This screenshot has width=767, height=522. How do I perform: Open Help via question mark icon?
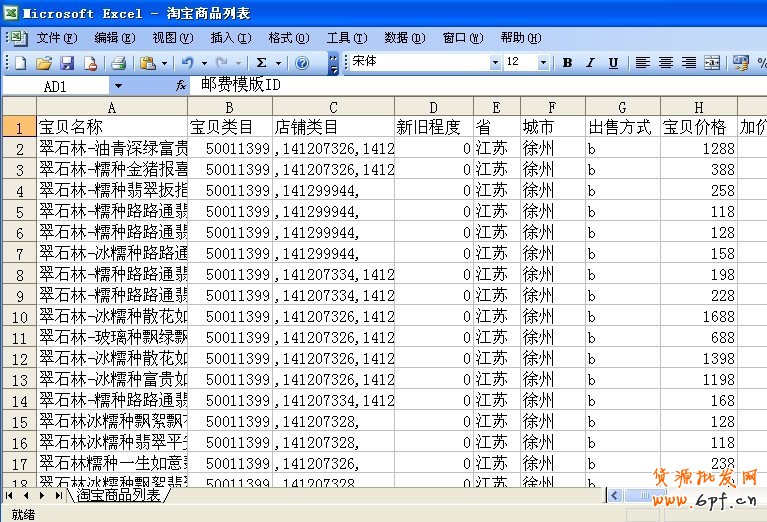pos(302,63)
